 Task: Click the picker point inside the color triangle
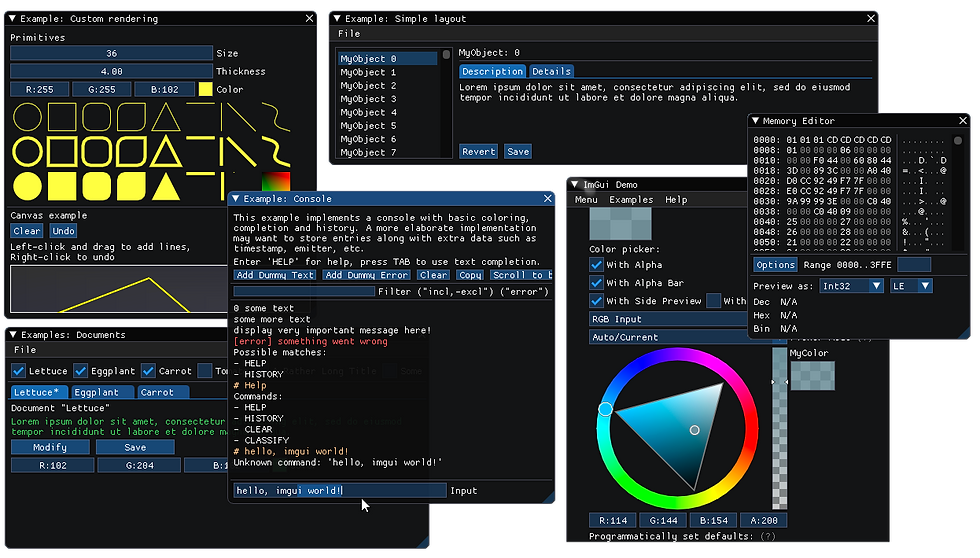694,430
